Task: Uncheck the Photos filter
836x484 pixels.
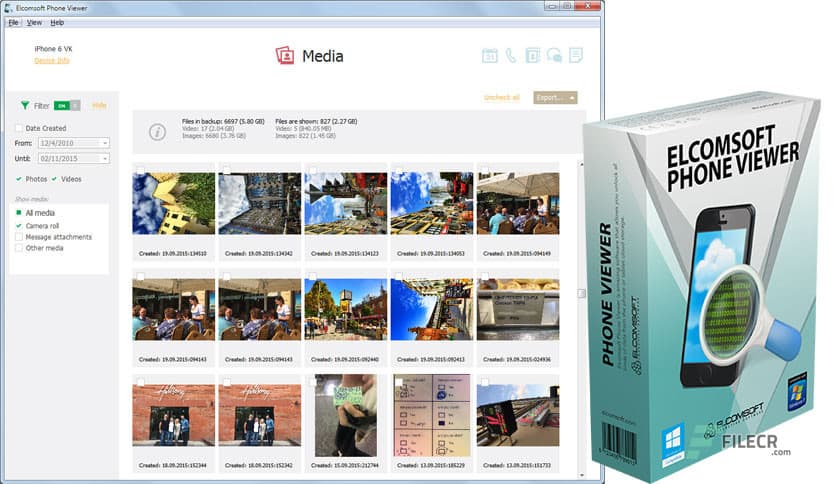Action: click(x=19, y=179)
